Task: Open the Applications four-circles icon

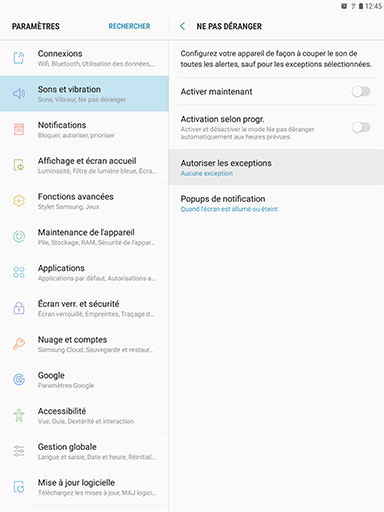Action: (19, 272)
